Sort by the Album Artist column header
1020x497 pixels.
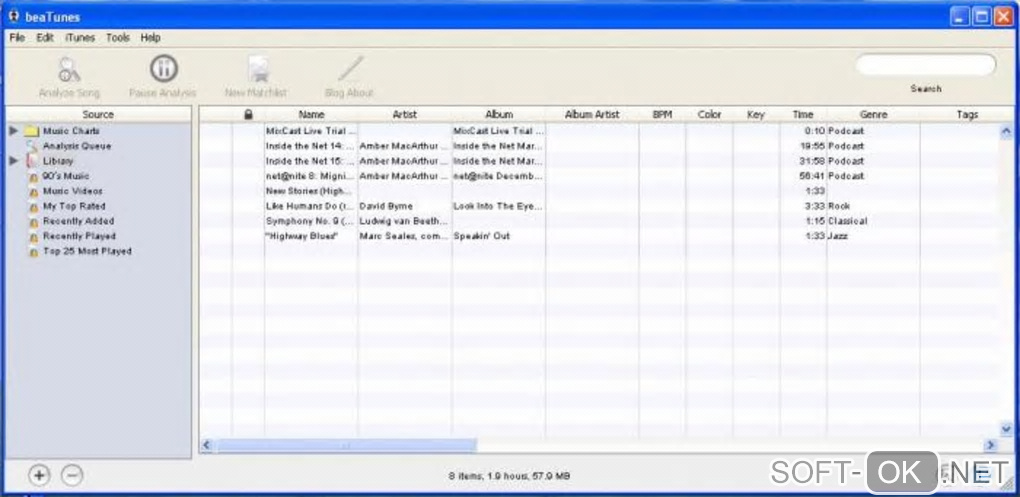tap(592, 114)
